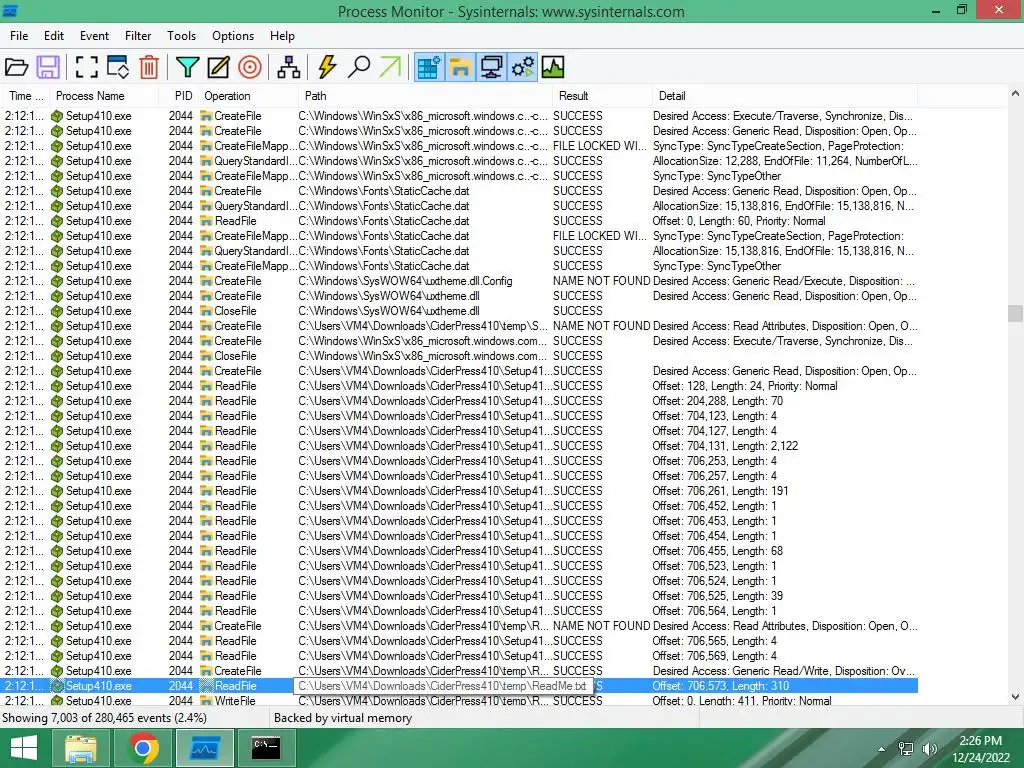Click the Open log file icon
This screenshot has width=1024, height=768.
(16, 67)
